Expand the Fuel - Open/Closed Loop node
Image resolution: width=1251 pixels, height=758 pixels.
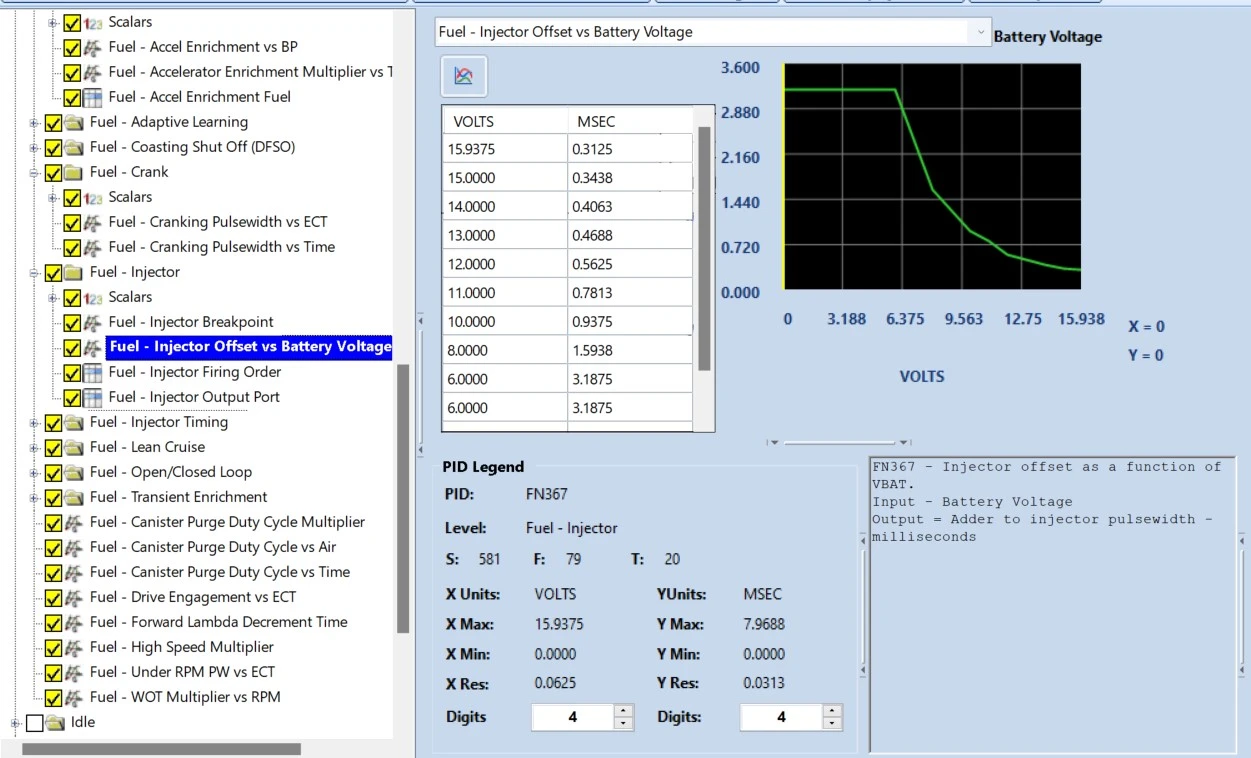coord(34,472)
